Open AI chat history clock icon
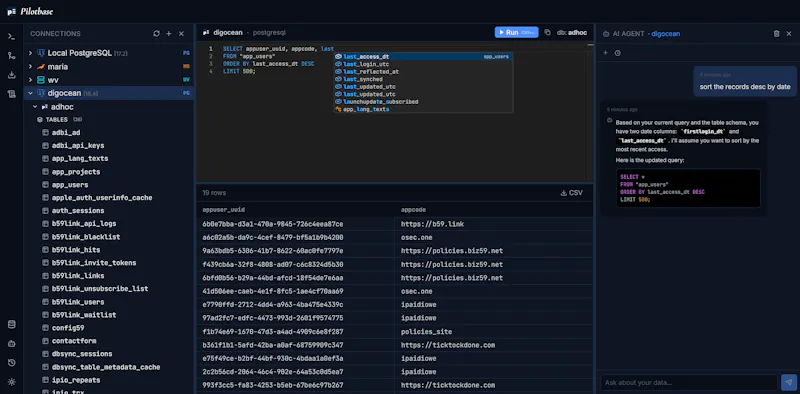Viewport: 800px width, 394px height. coord(617,53)
